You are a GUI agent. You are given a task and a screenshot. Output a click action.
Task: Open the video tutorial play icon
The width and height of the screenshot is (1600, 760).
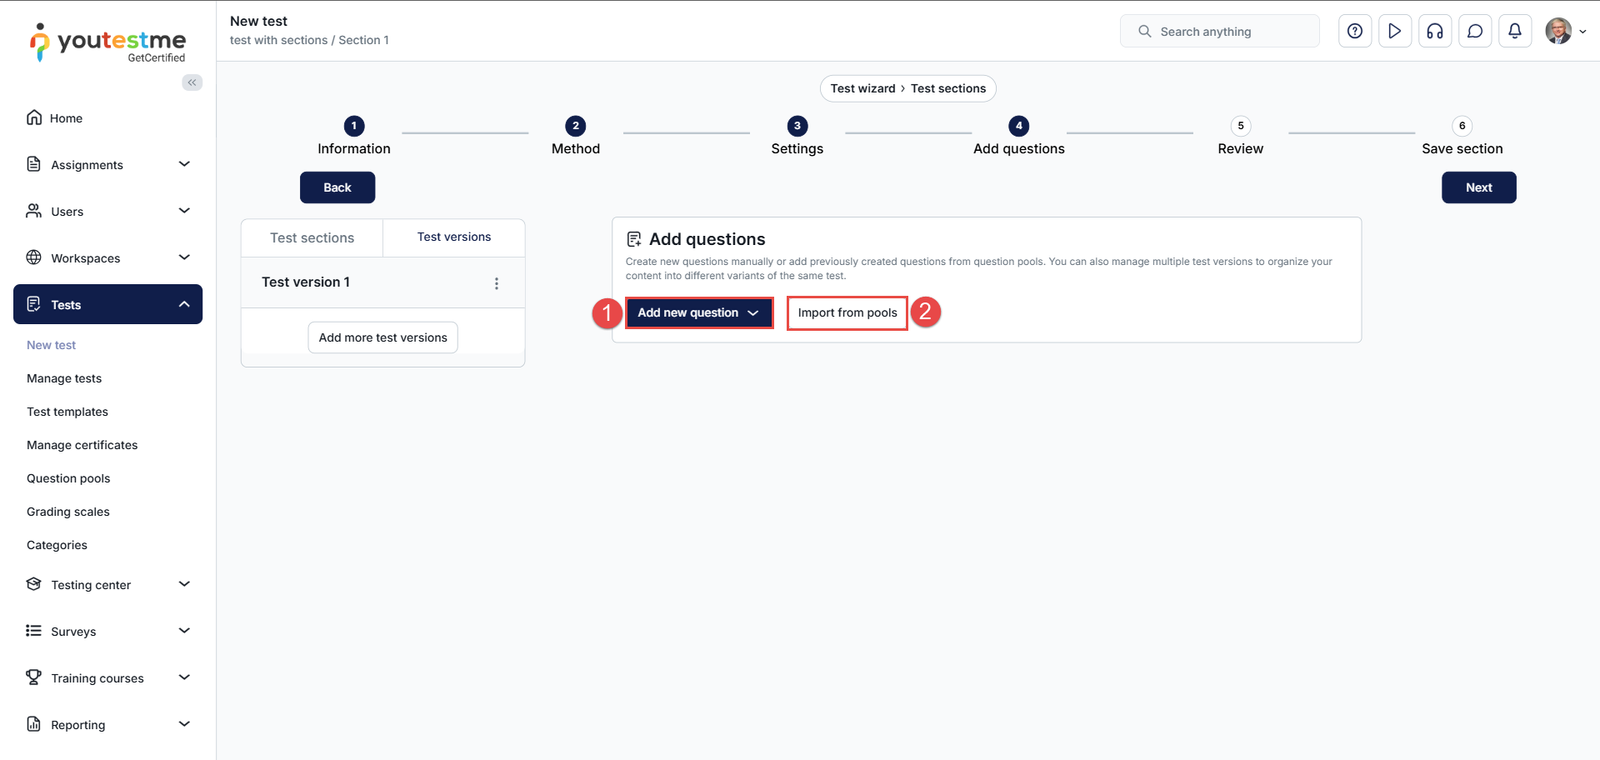pyautogui.click(x=1394, y=31)
